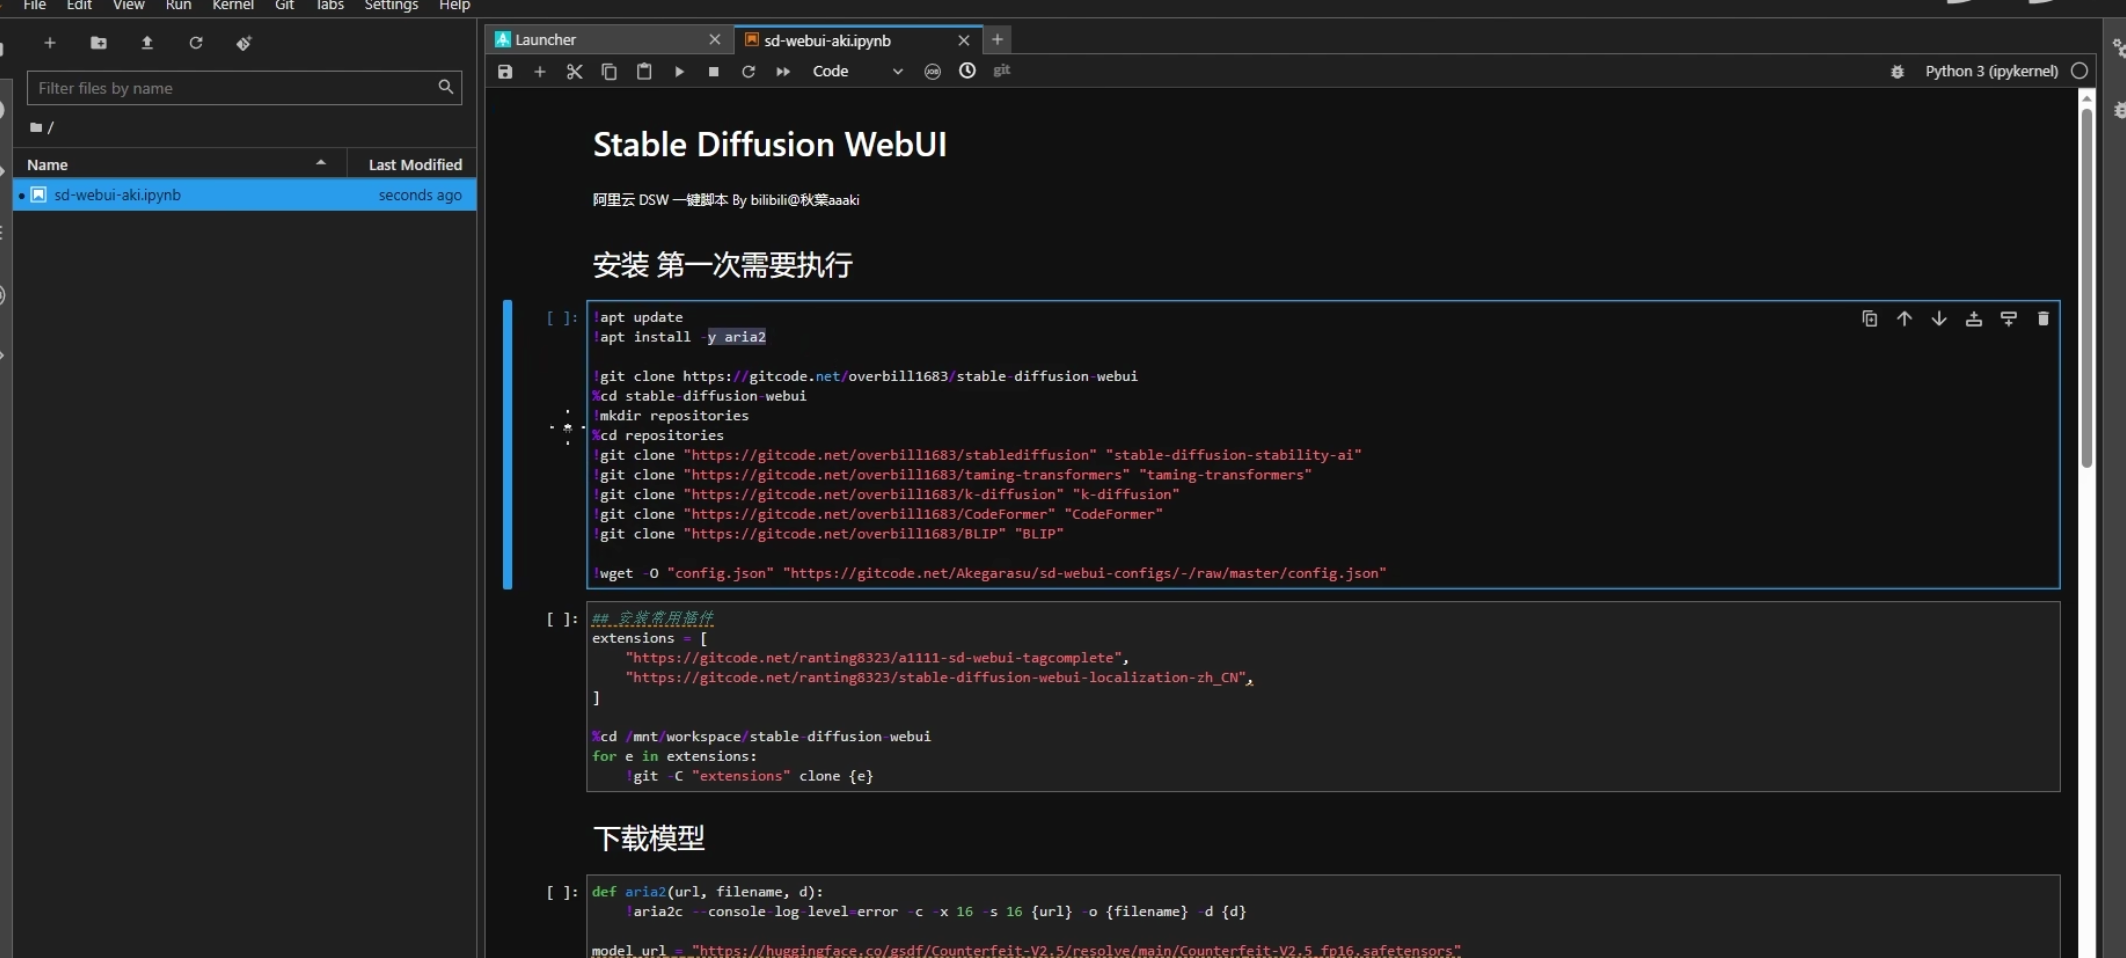The width and height of the screenshot is (2126, 958).
Task: Restart the kernel using the toolbar icon
Action: (748, 71)
